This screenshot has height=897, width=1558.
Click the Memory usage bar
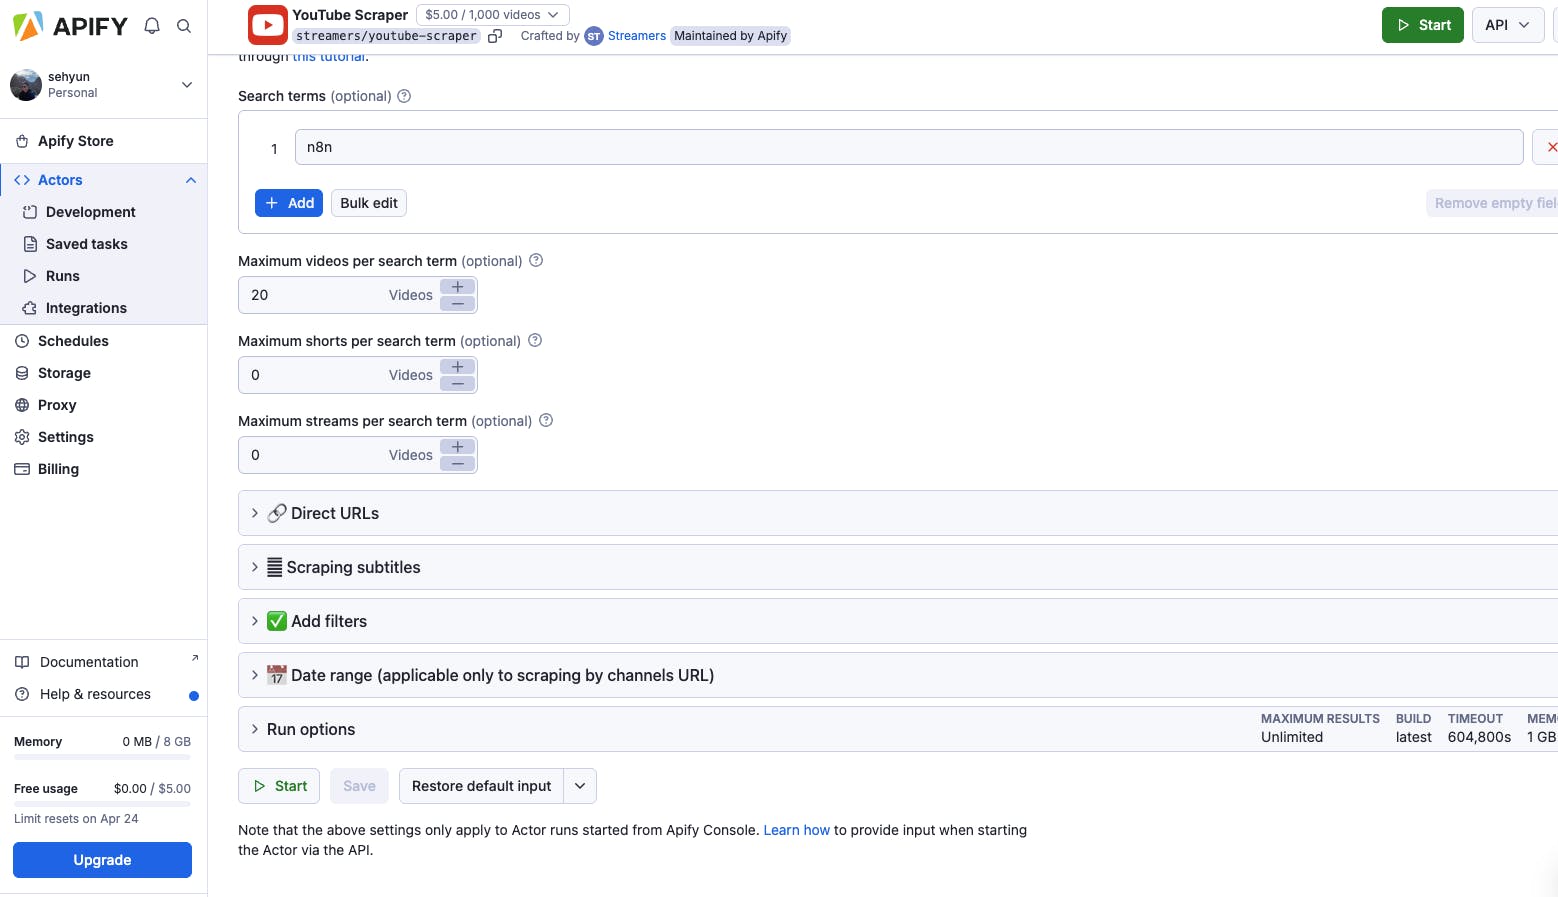[x=102, y=757]
